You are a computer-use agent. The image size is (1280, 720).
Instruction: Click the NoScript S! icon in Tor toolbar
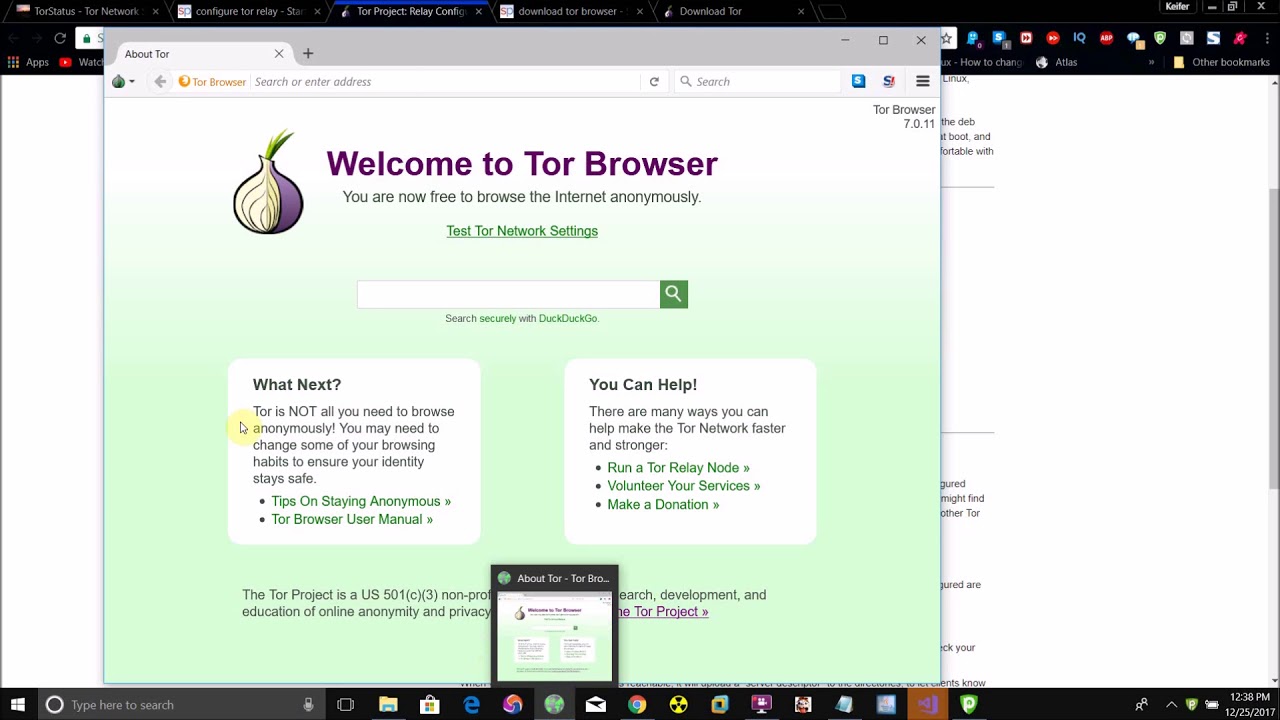[x=889, y=82]
